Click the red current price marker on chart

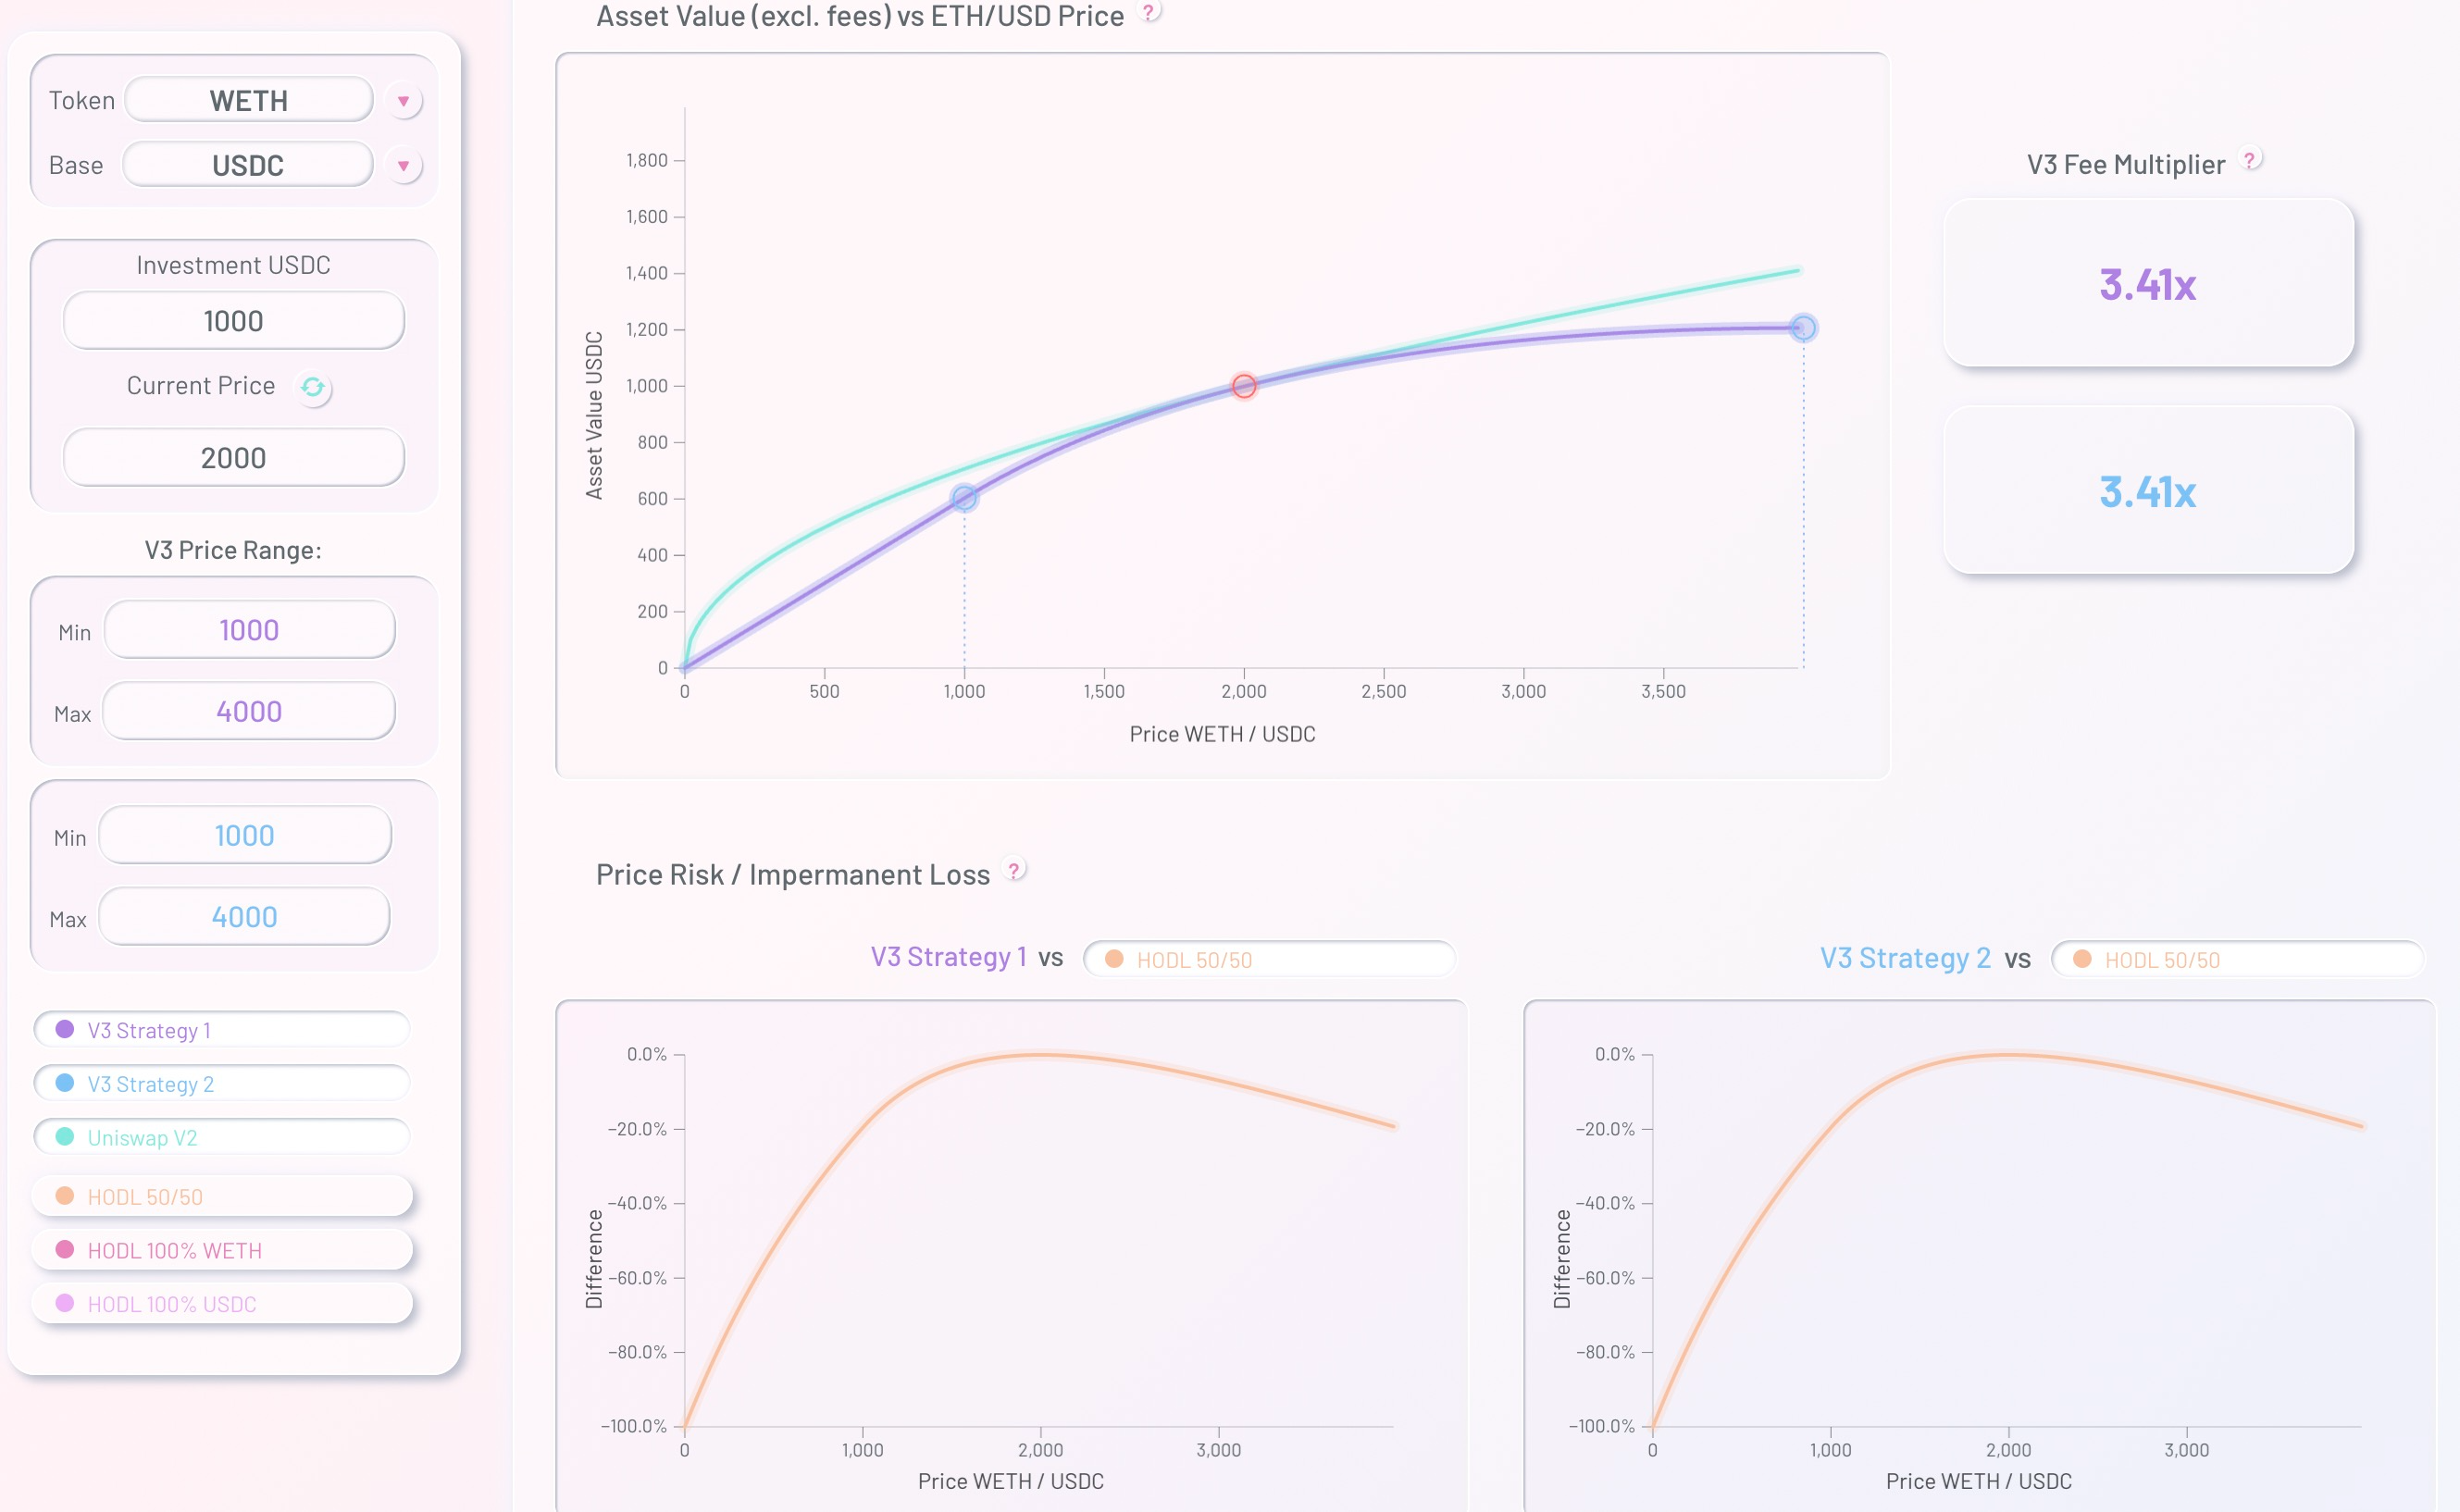click(1244, 386)
